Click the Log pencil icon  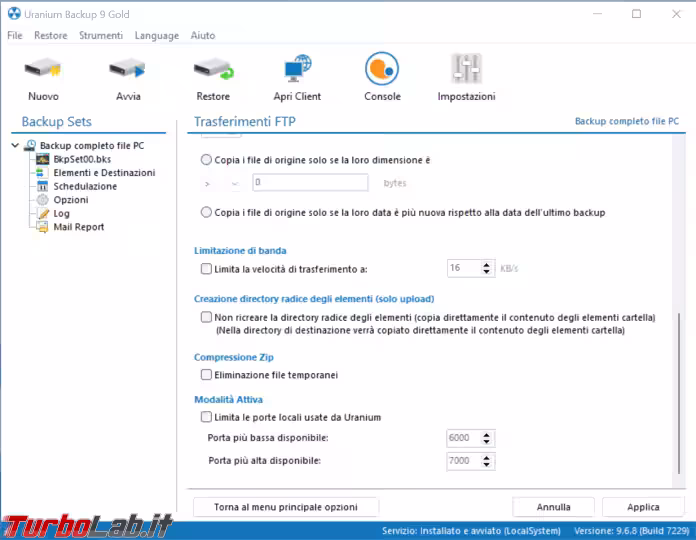[43, 213]
